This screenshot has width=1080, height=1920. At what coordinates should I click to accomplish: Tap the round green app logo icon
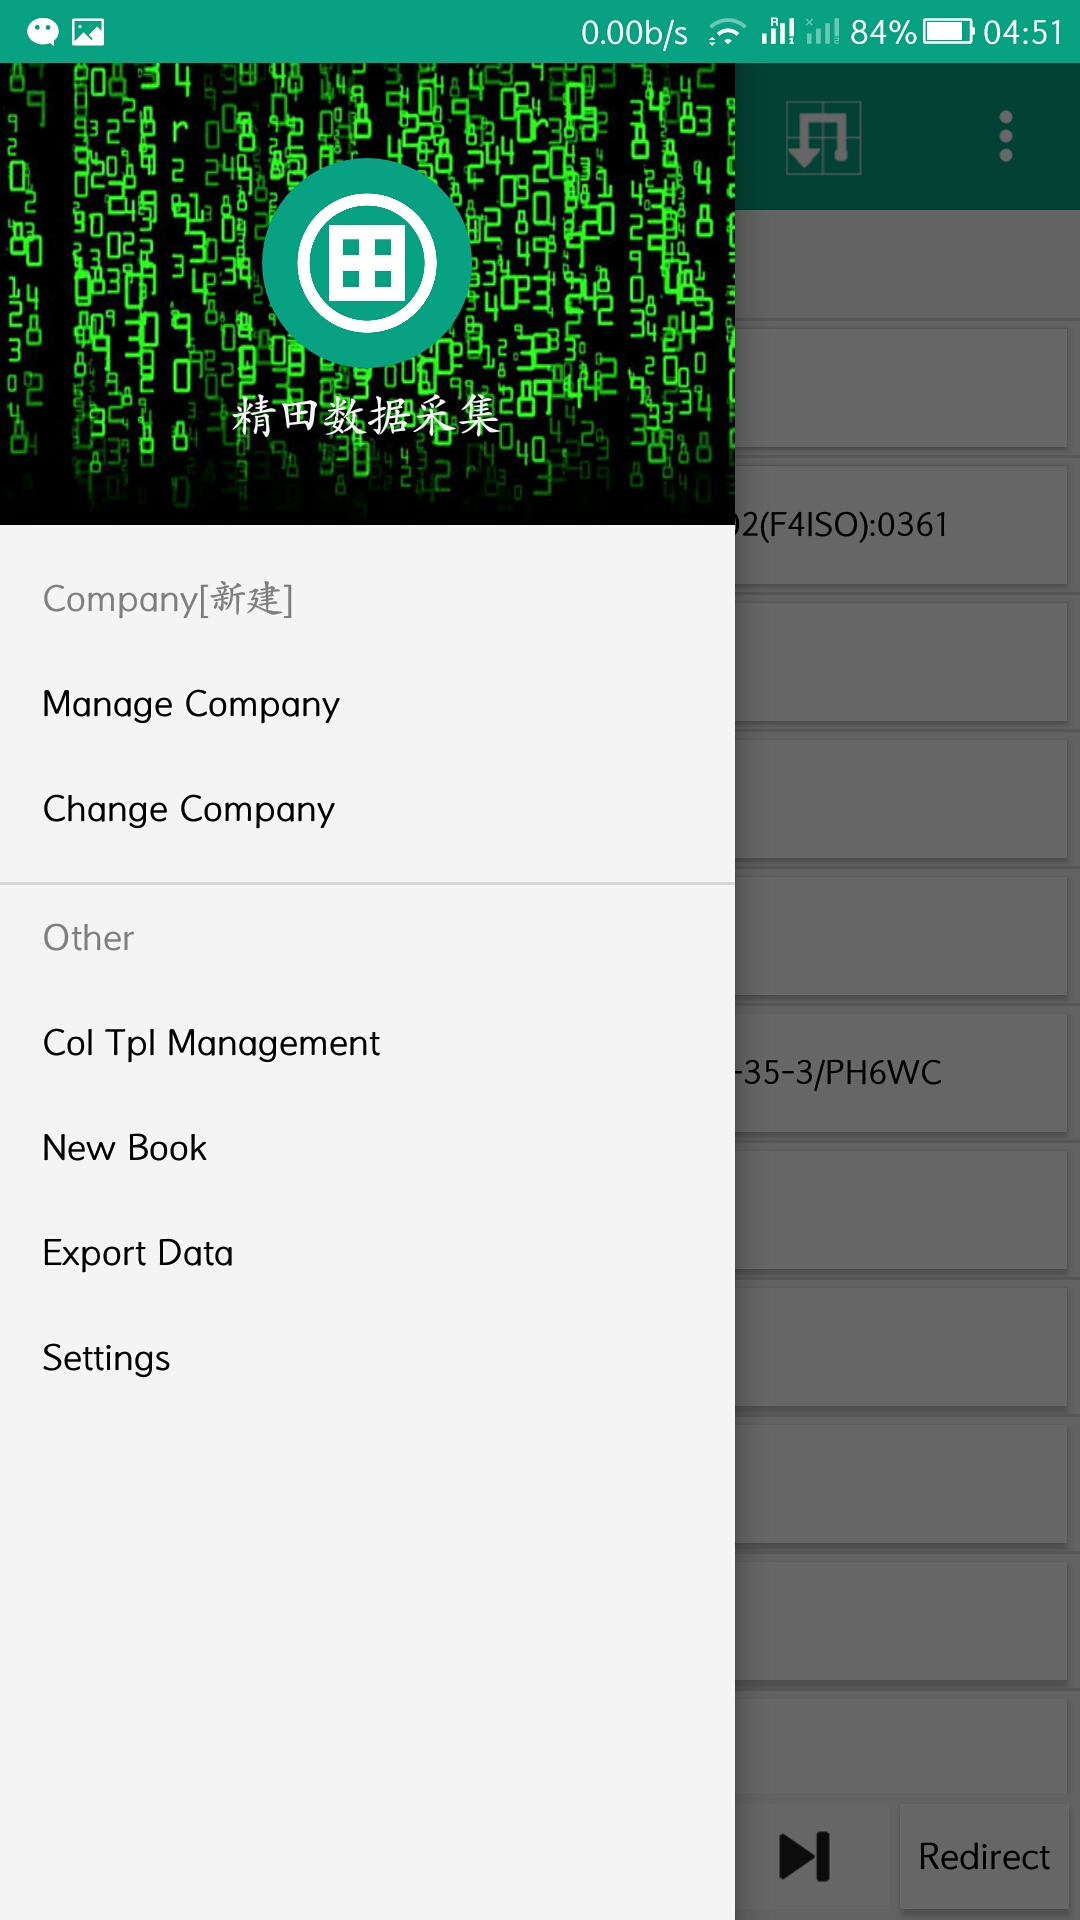coord(367,263)
